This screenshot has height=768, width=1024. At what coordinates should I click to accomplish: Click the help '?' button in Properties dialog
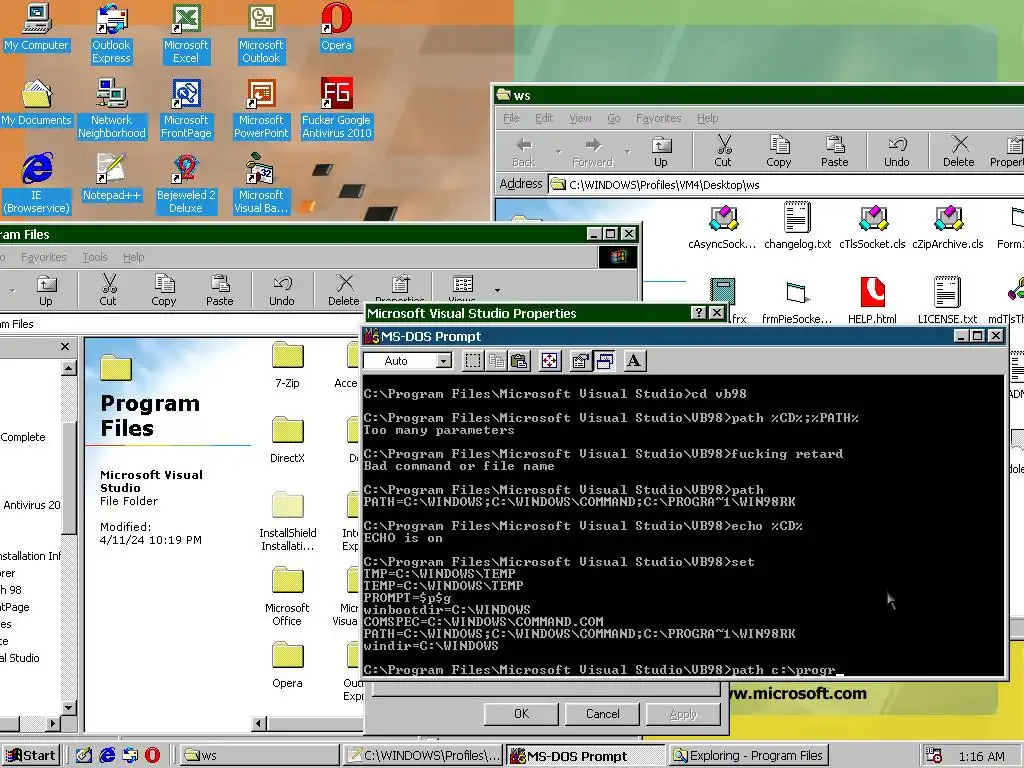point(698,313)
